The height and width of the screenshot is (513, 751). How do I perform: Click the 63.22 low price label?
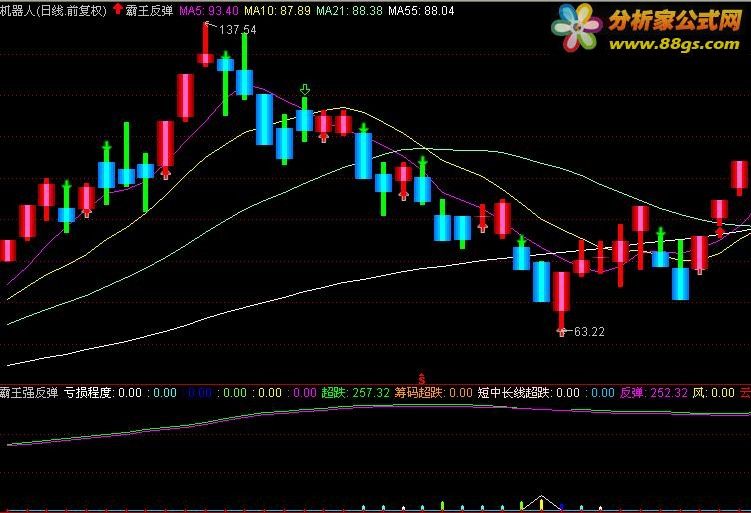[589, 331]
